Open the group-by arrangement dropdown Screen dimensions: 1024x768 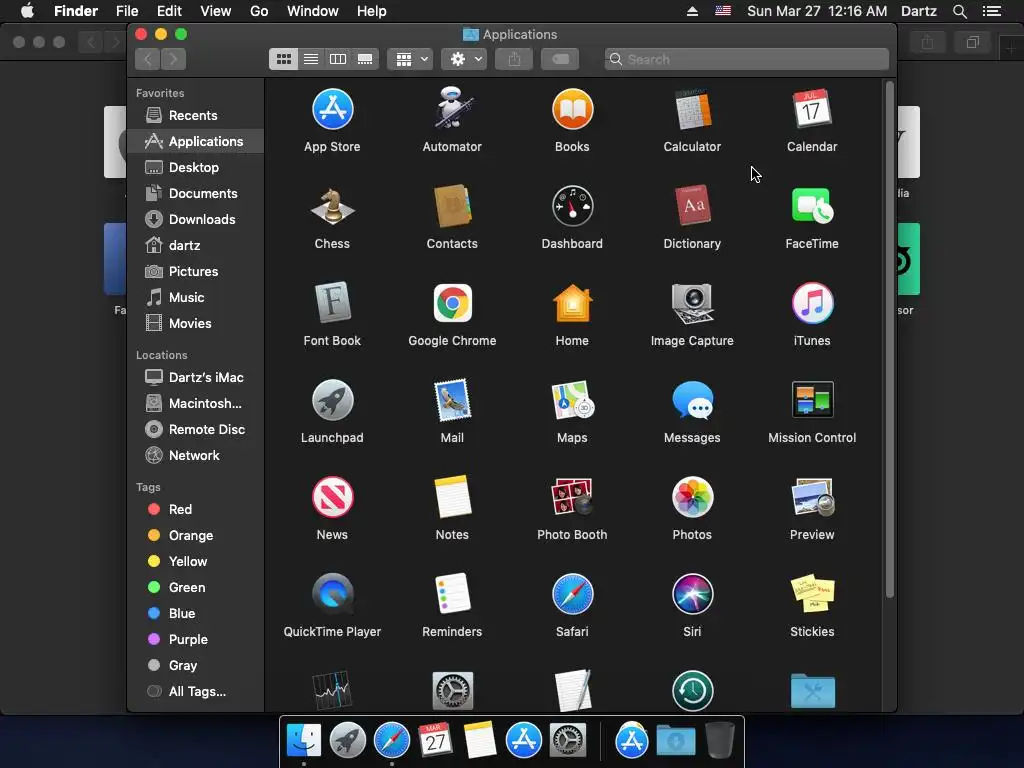coord(410,59)
